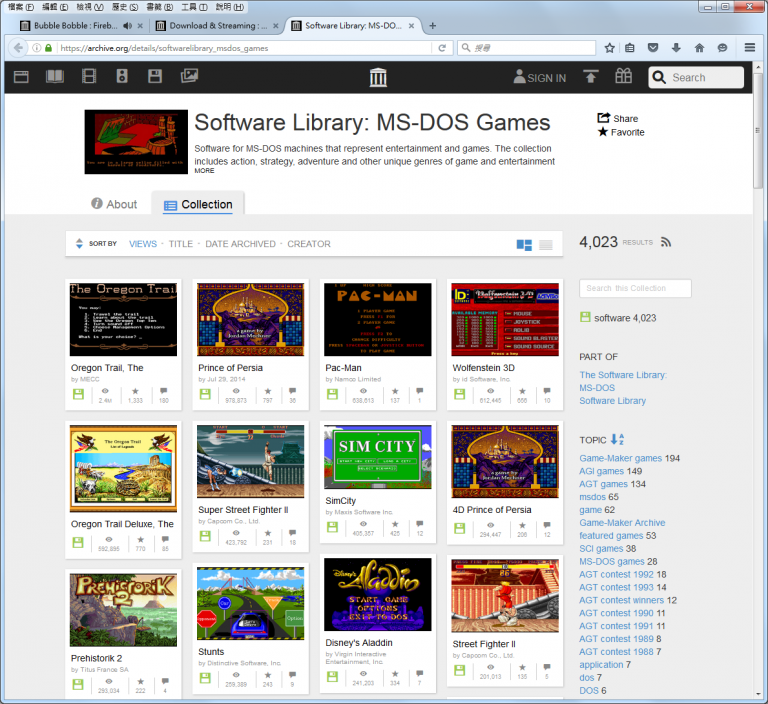Close the Software Library tab
768x704 pixels.
pos(411,25)
